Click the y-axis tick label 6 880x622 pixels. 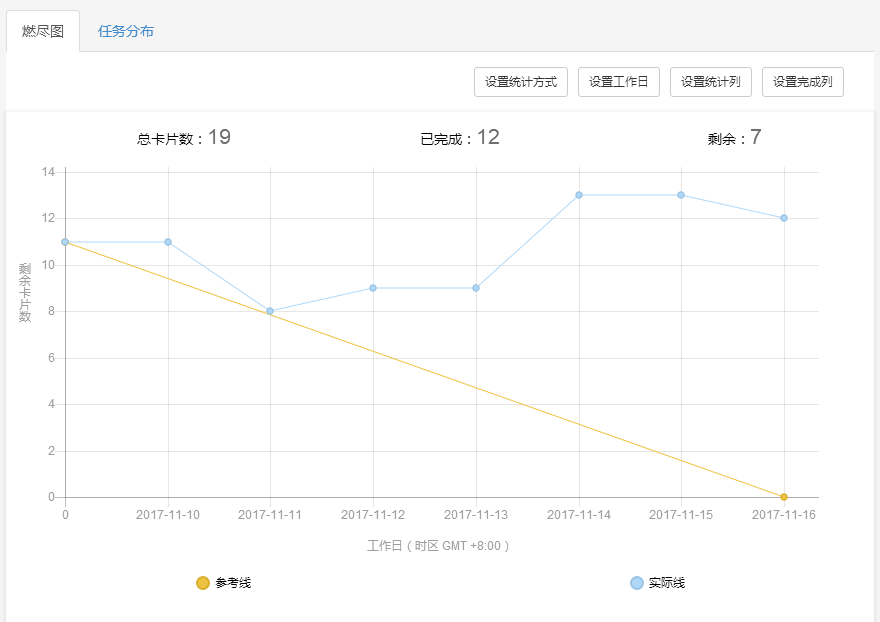click(x=52, y=358)
